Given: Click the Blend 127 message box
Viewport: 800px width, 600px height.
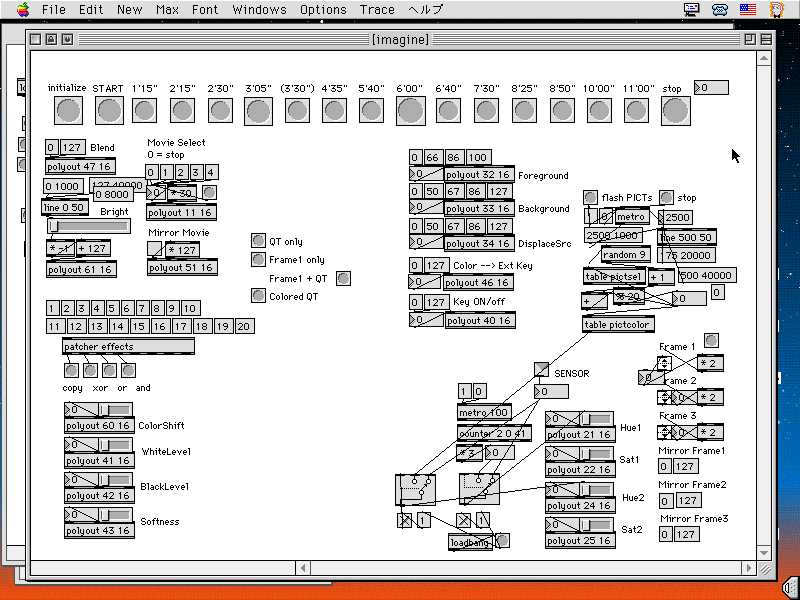Looking at the screenshot, I should (72, 147).
